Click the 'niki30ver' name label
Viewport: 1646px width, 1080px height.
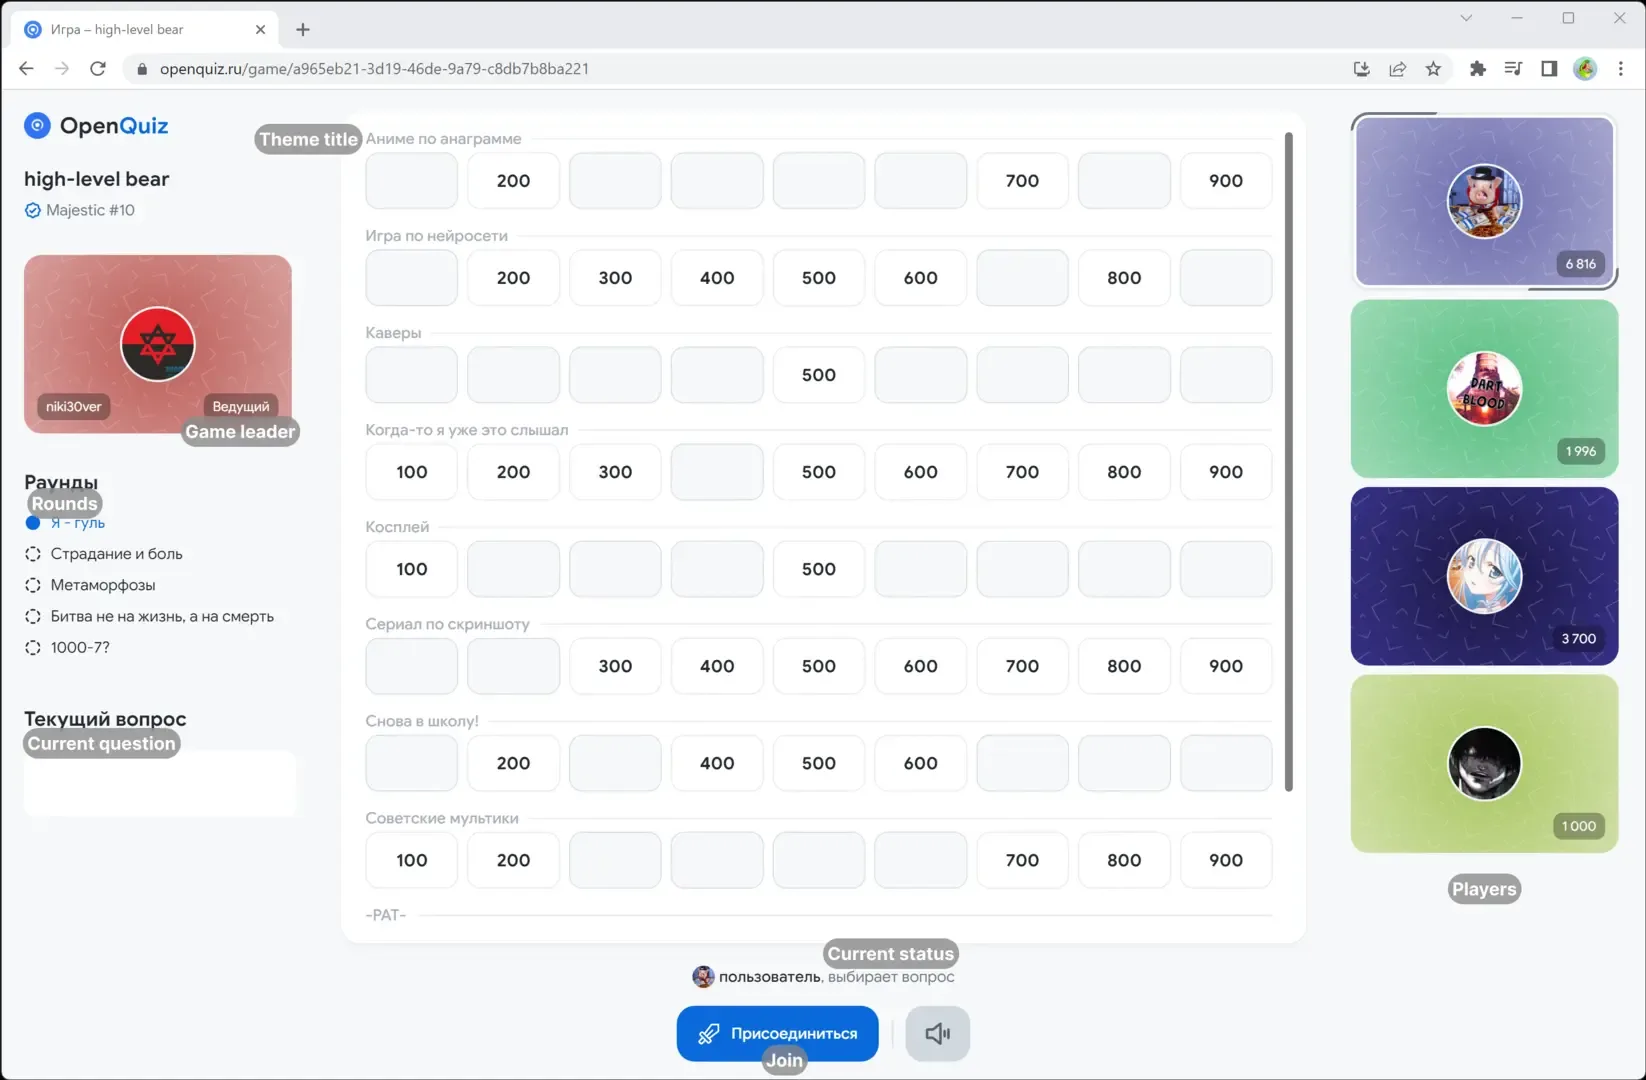coord(74,406)
